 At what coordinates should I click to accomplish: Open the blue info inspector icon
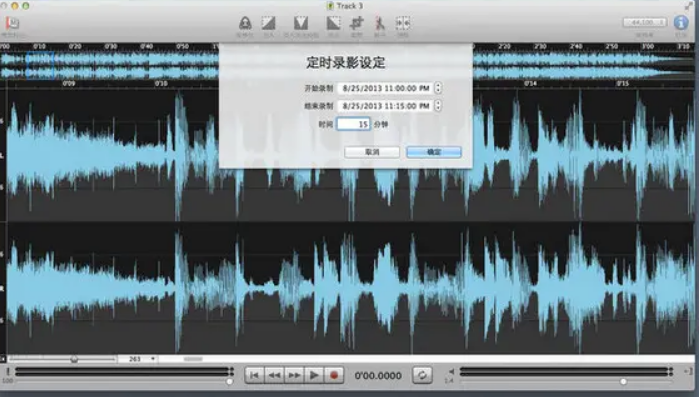[x=681, y=22]
